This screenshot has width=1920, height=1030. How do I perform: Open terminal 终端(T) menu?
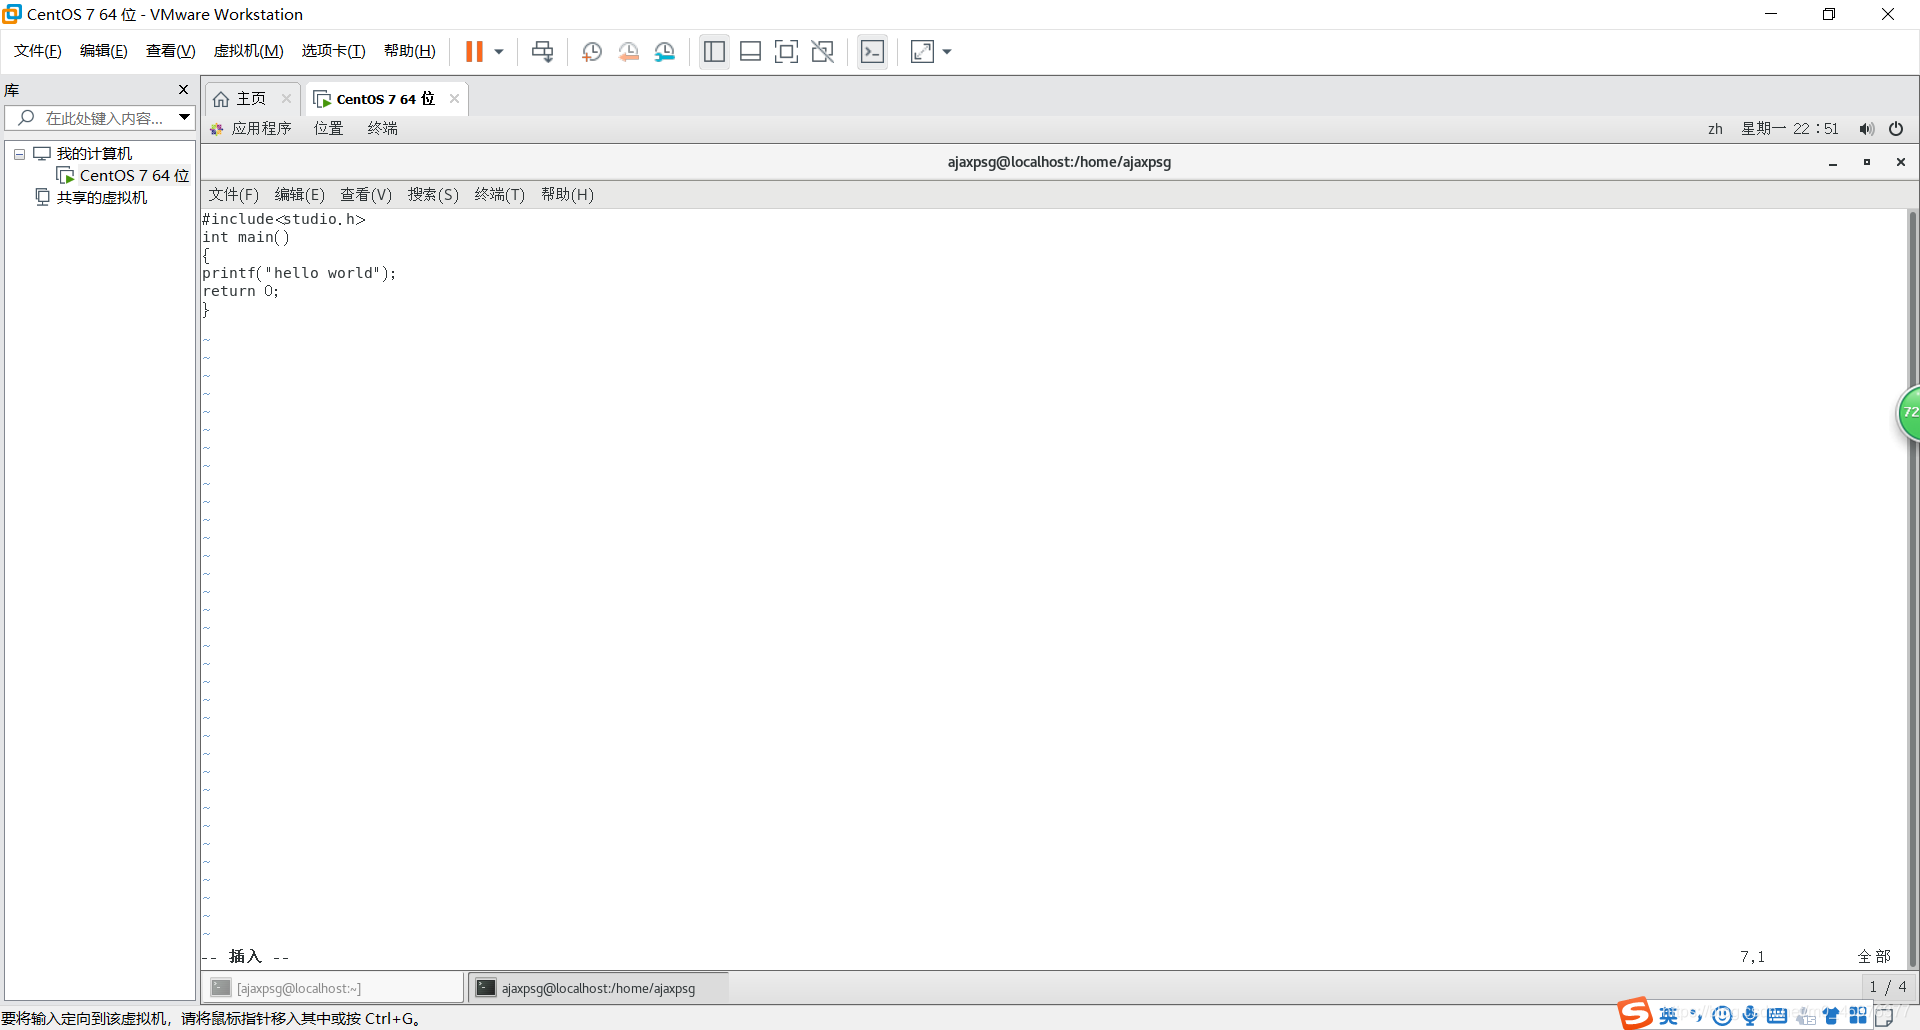click(x=500, y=195)
